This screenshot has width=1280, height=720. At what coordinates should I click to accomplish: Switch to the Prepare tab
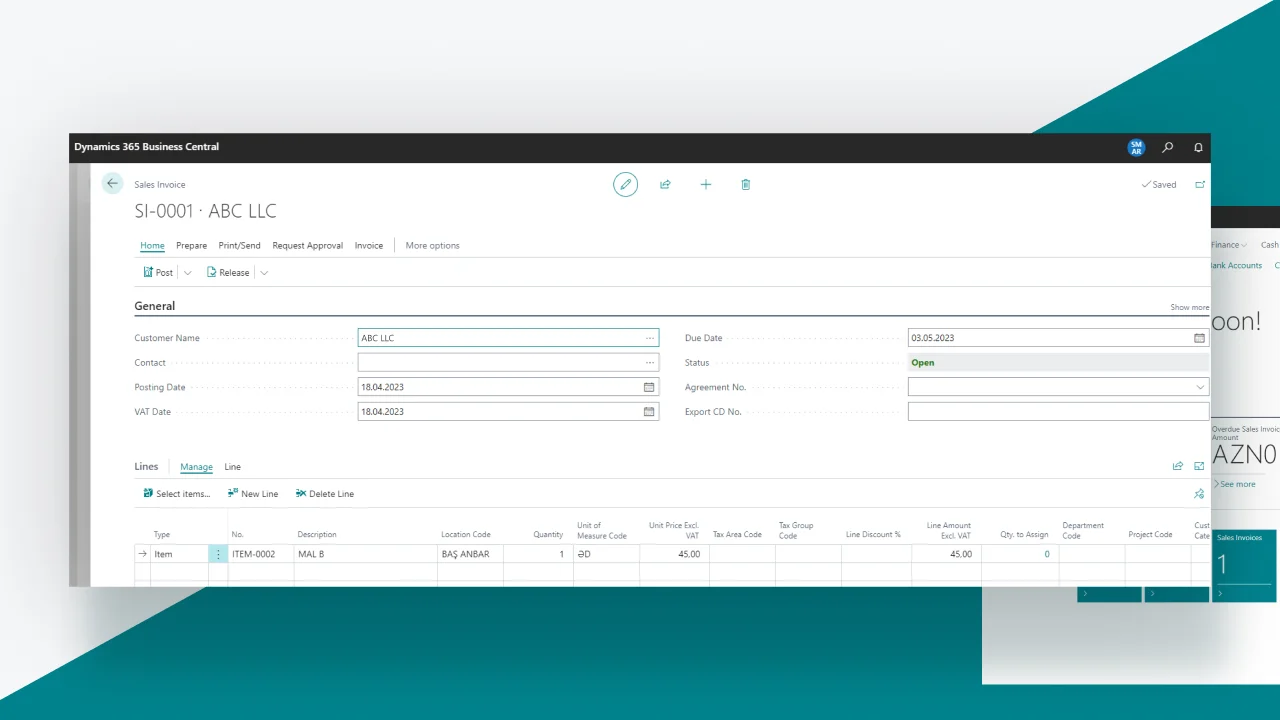tap(191, 245)
